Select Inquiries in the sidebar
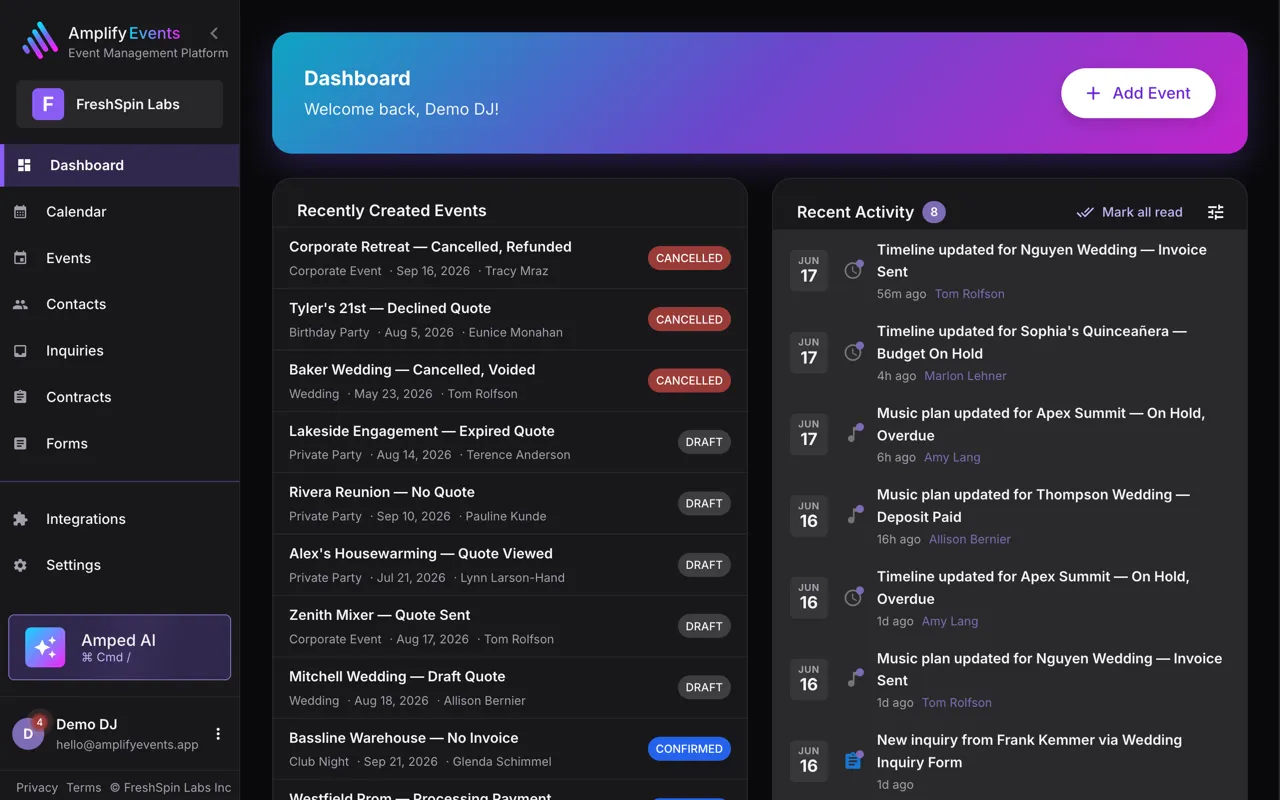Screen dimensions: 1280x800 coord(120,351)
